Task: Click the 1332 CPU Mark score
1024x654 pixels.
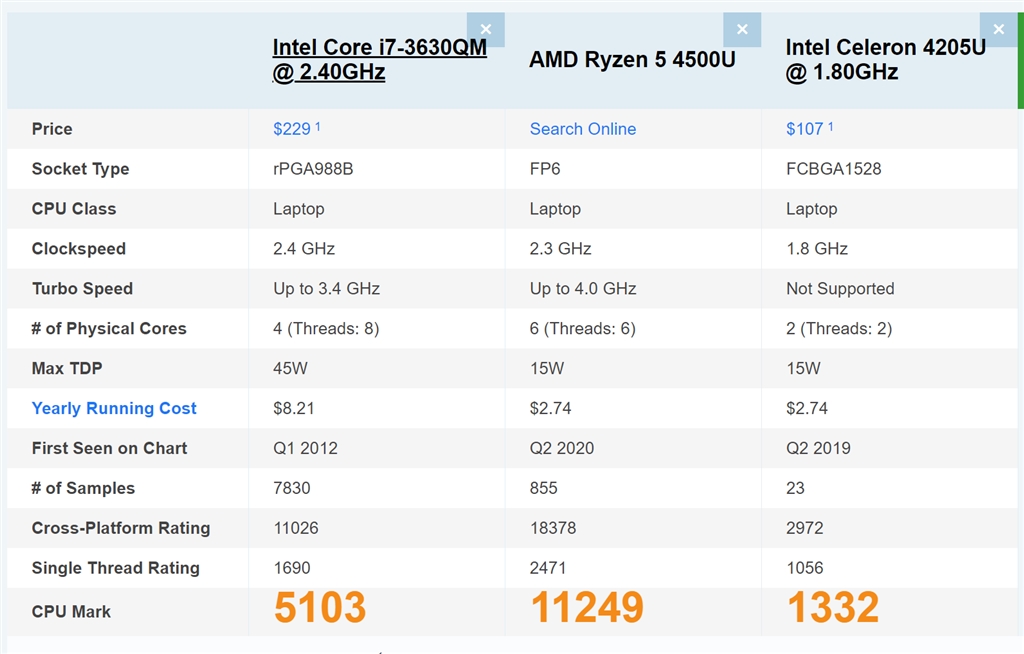Action: (832, 608)
